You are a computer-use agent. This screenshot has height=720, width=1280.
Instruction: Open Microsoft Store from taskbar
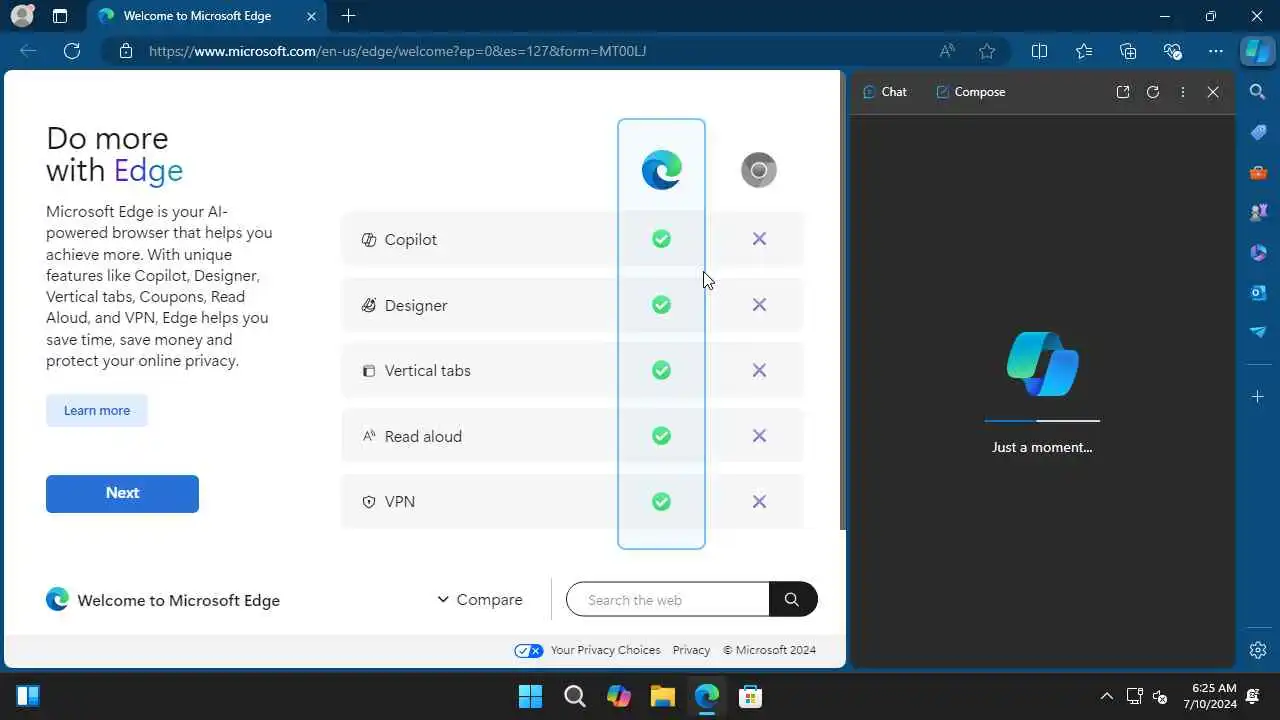[751, 696]
